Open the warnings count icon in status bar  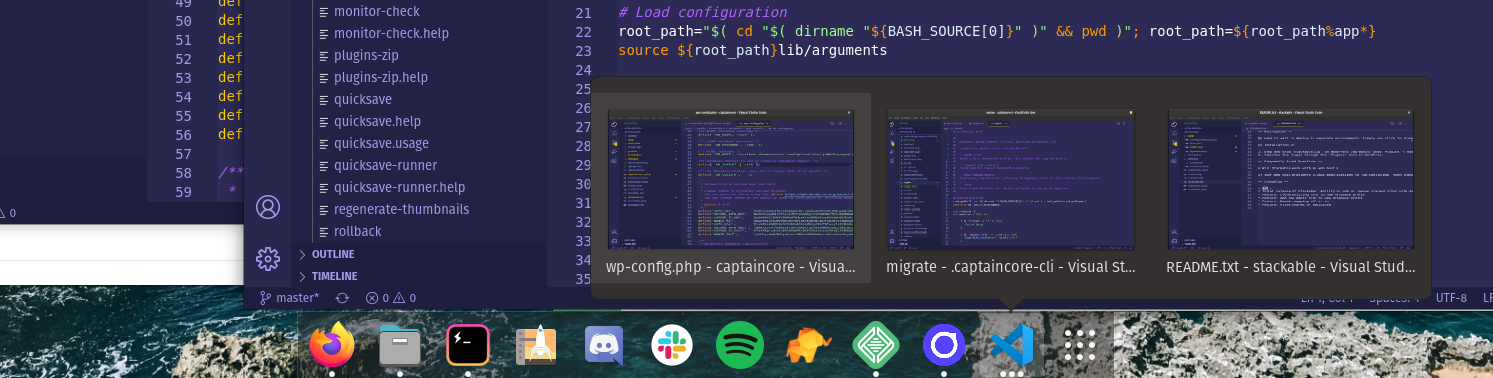point(404,298)
